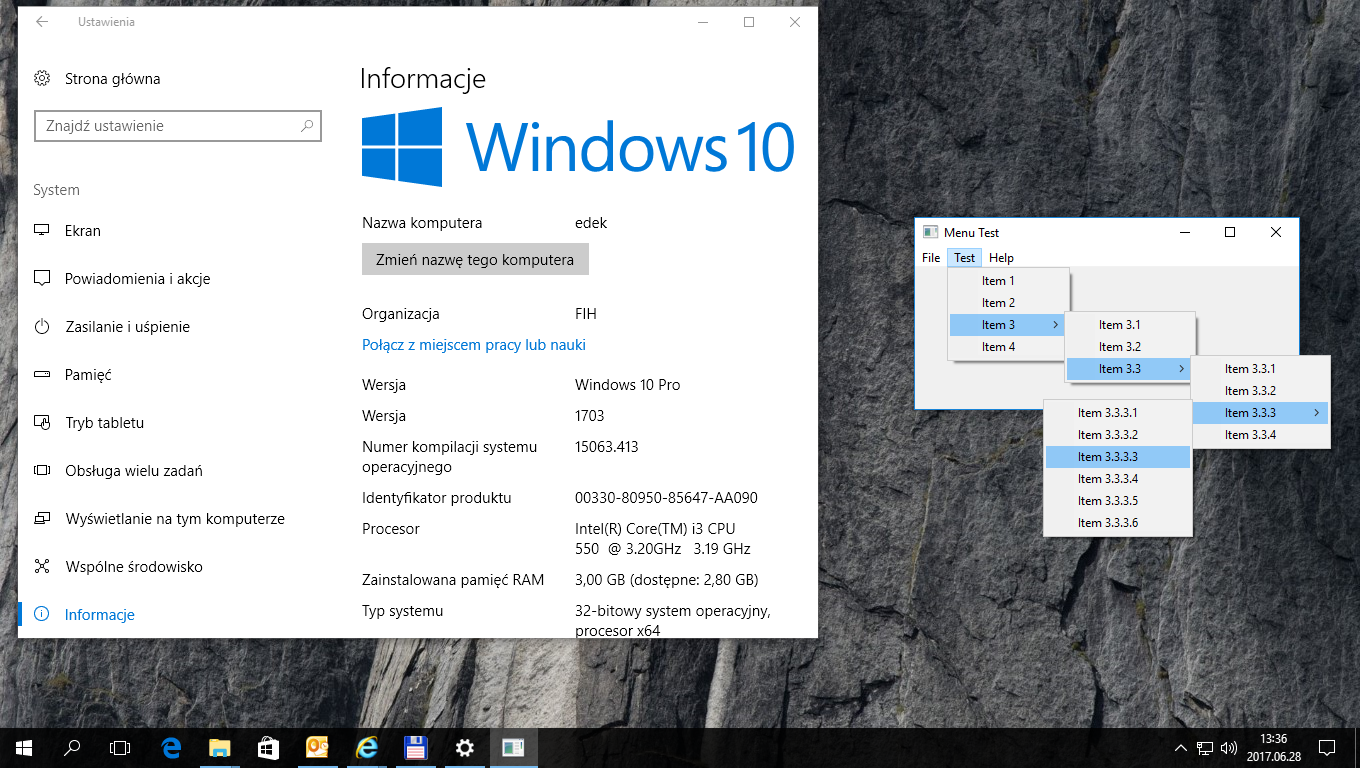Click the Windows 10 Pro edition value
Screen dimensions: 1360x768
coord(627,385)
